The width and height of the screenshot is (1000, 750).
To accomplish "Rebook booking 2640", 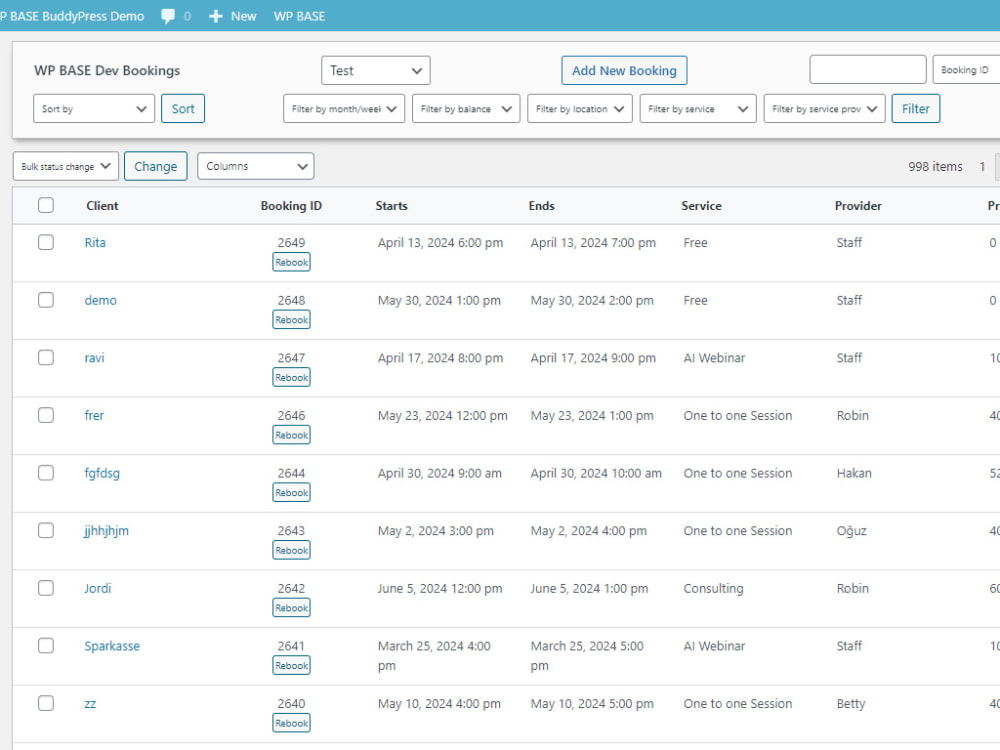I will (x=291, y=723).
